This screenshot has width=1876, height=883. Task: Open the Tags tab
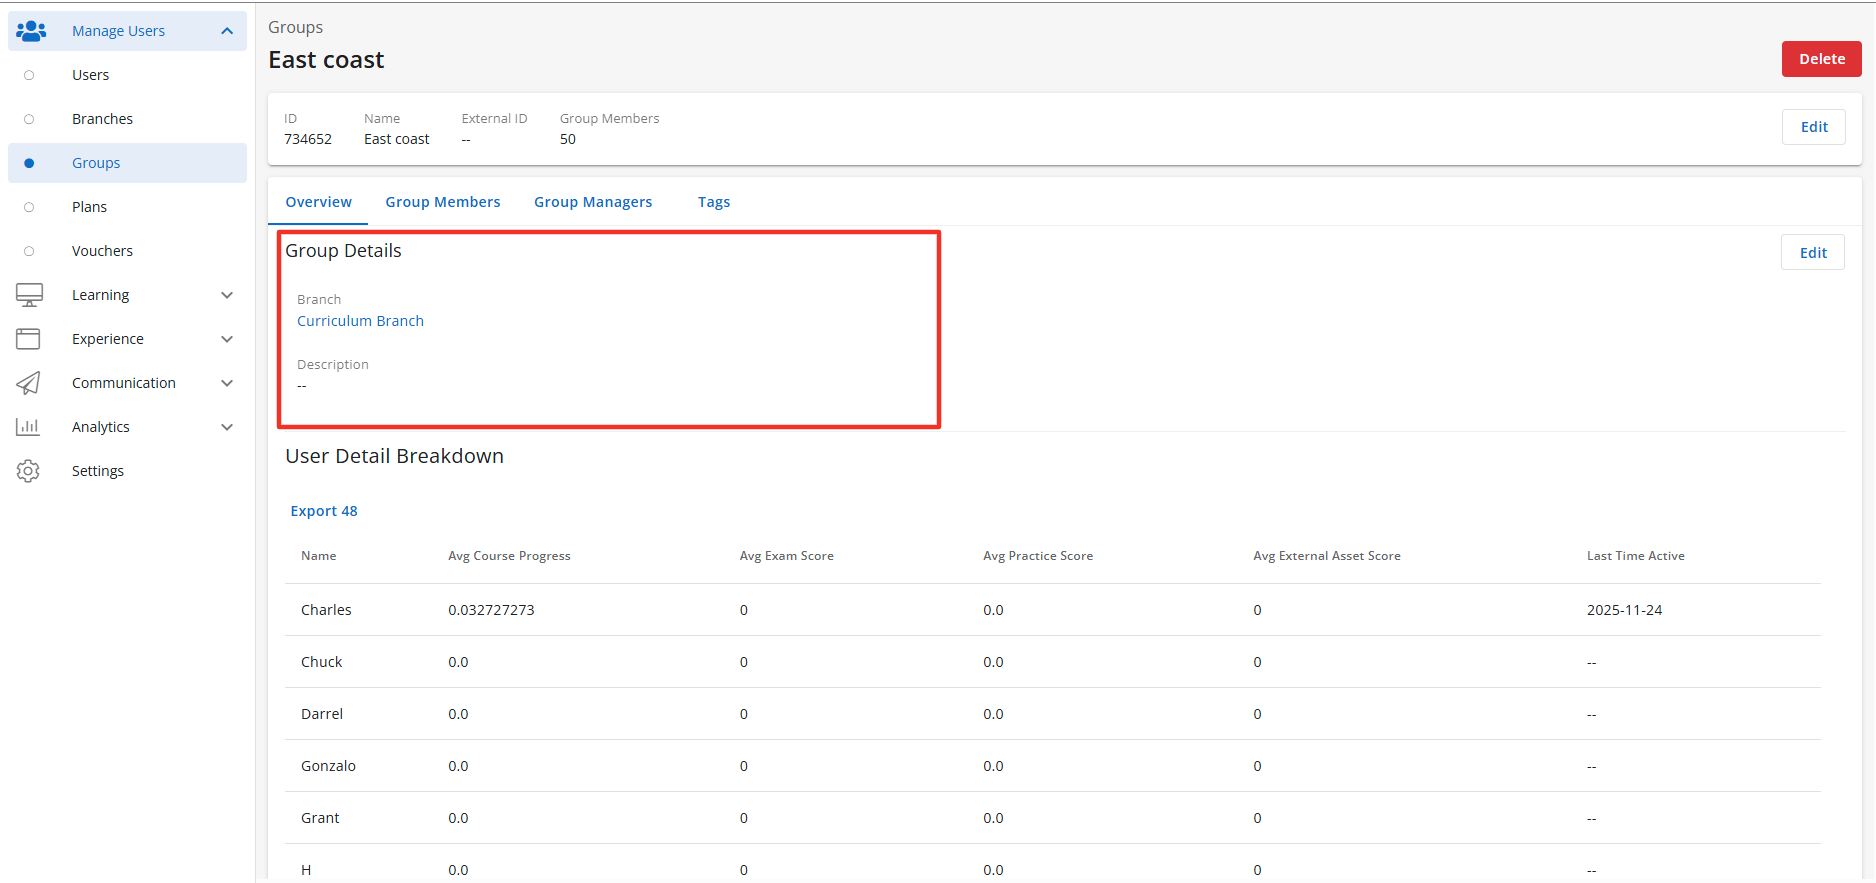(x=714, y=202)
